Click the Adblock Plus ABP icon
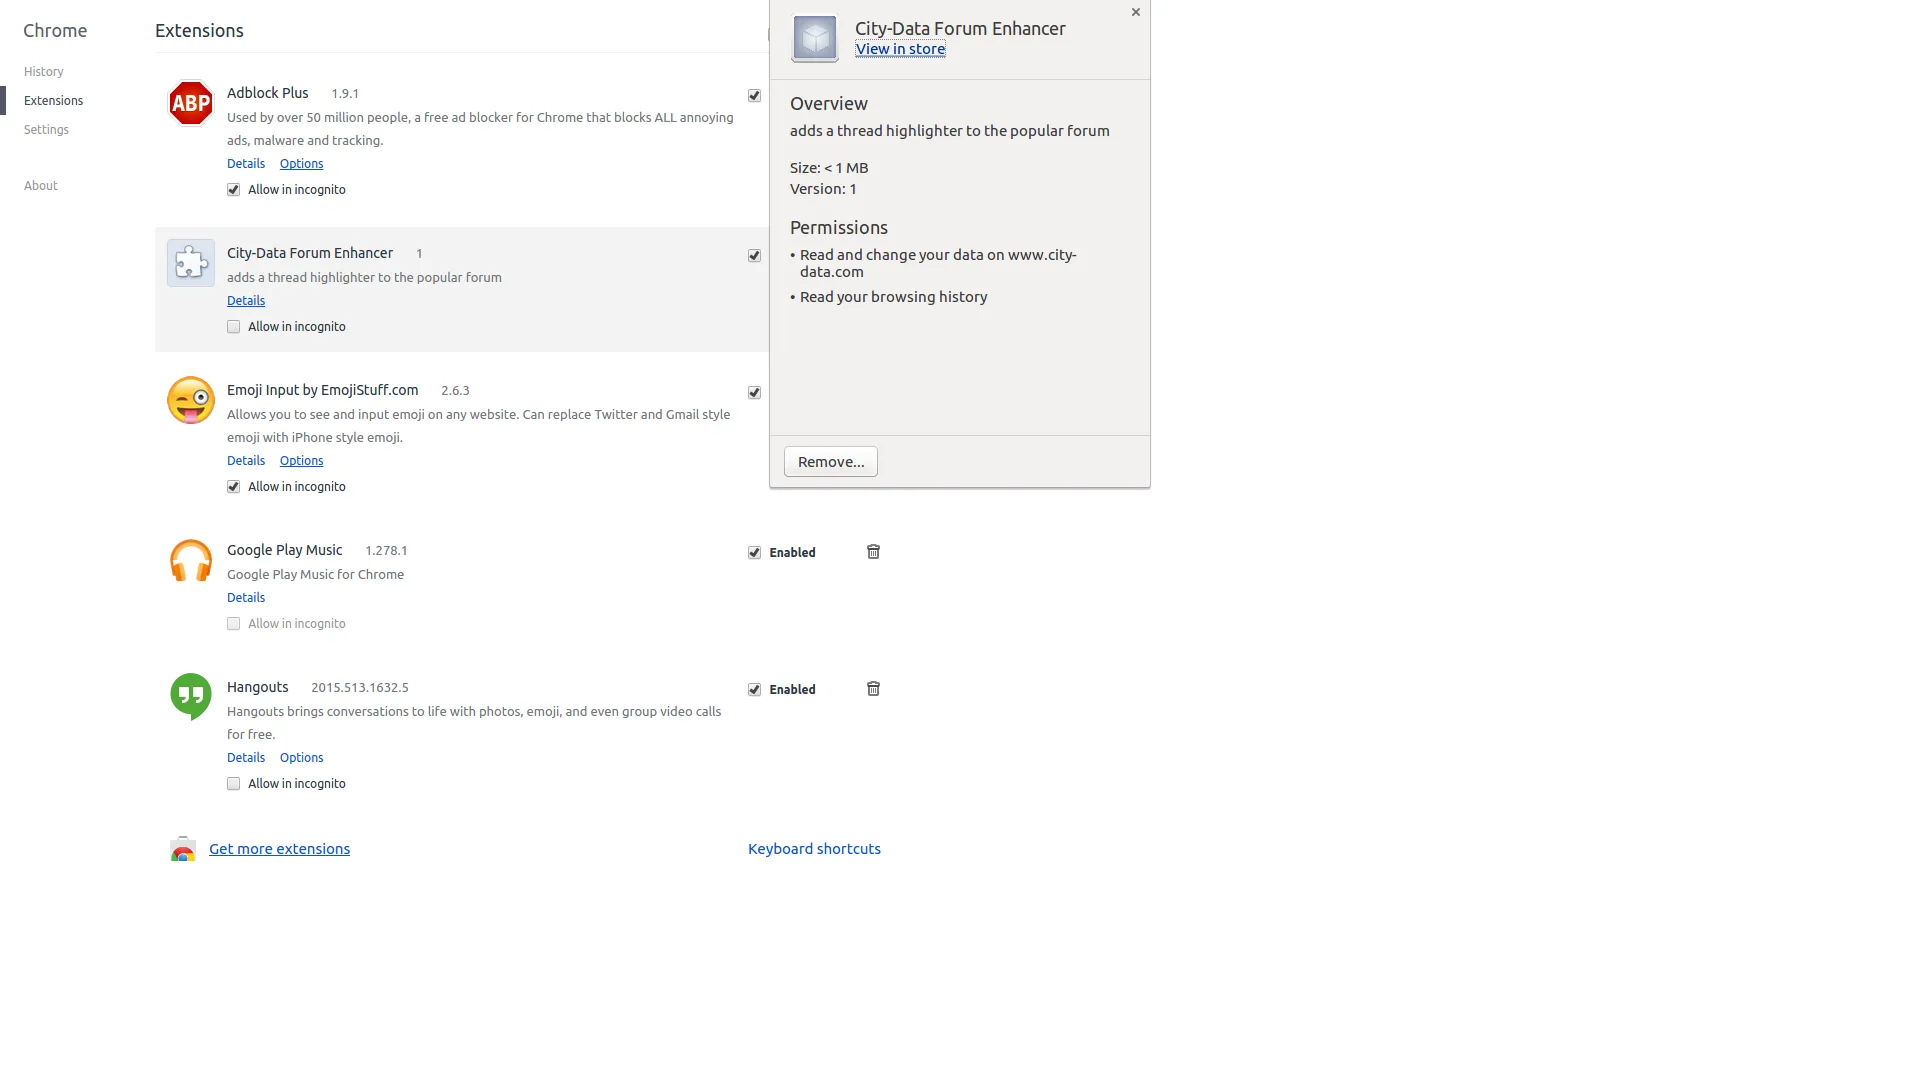The width and height of the screenshot is (1920, 1080). click(191, 103)
